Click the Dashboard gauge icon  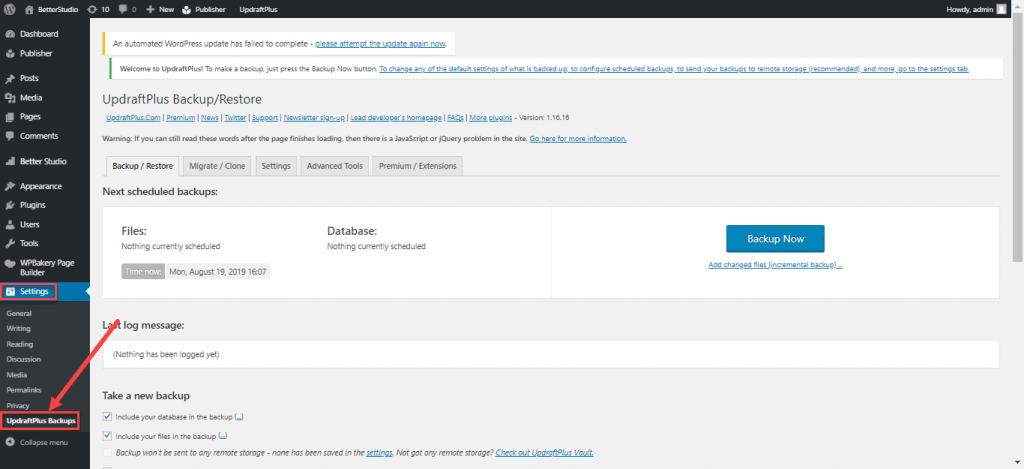10,34
